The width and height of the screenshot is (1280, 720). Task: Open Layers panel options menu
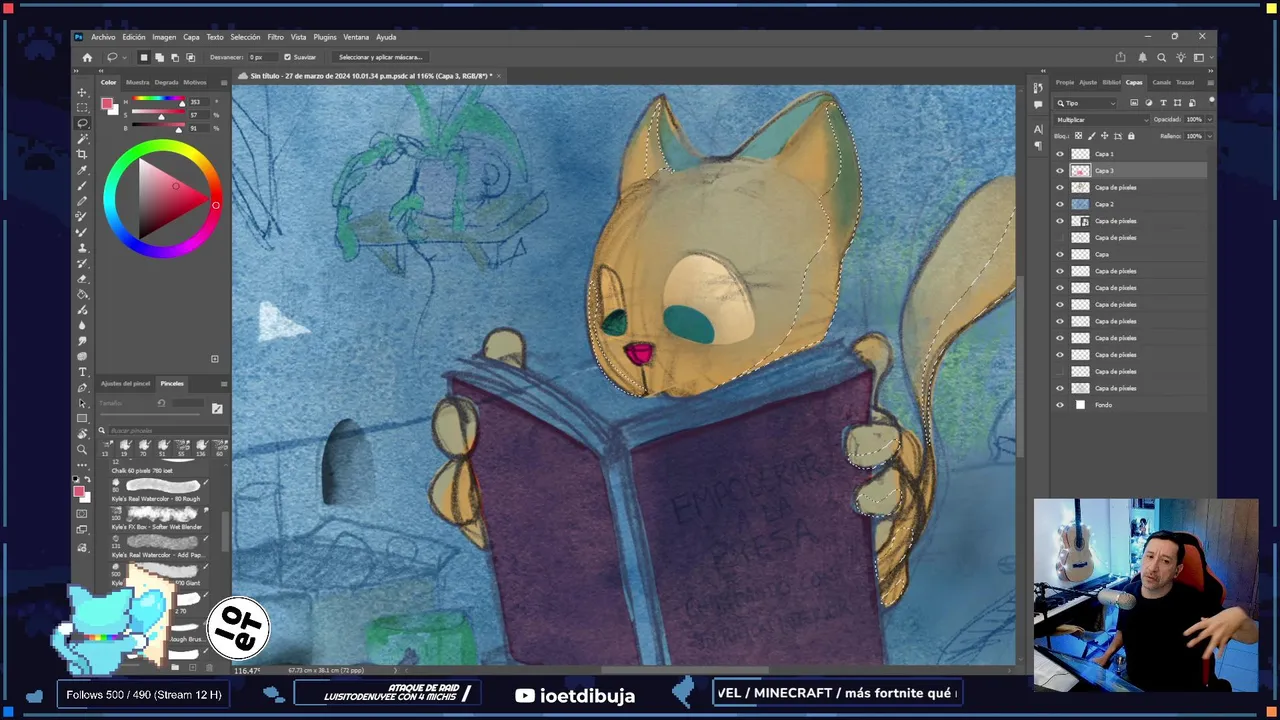pyautogui.click(x=1210, y=82)
